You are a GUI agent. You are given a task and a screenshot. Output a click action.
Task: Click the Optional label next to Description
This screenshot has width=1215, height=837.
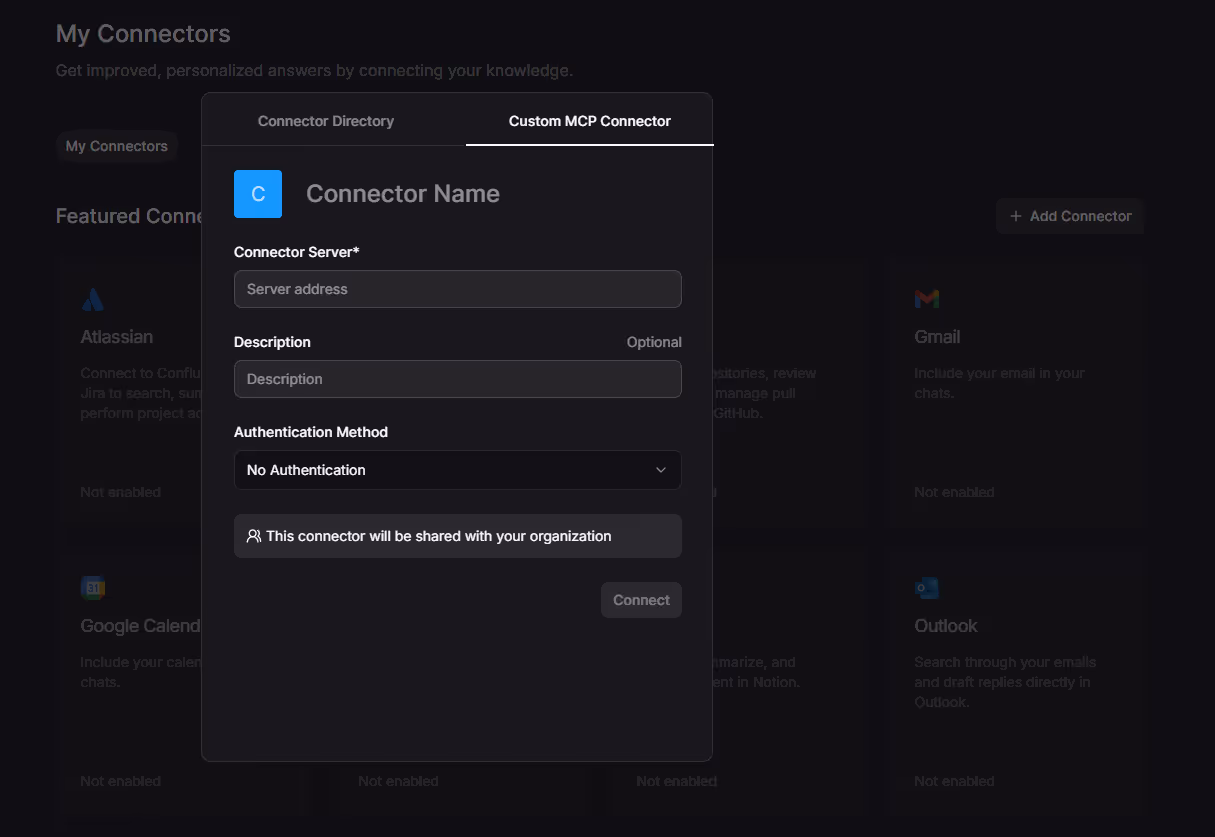[x=654, y=341]
